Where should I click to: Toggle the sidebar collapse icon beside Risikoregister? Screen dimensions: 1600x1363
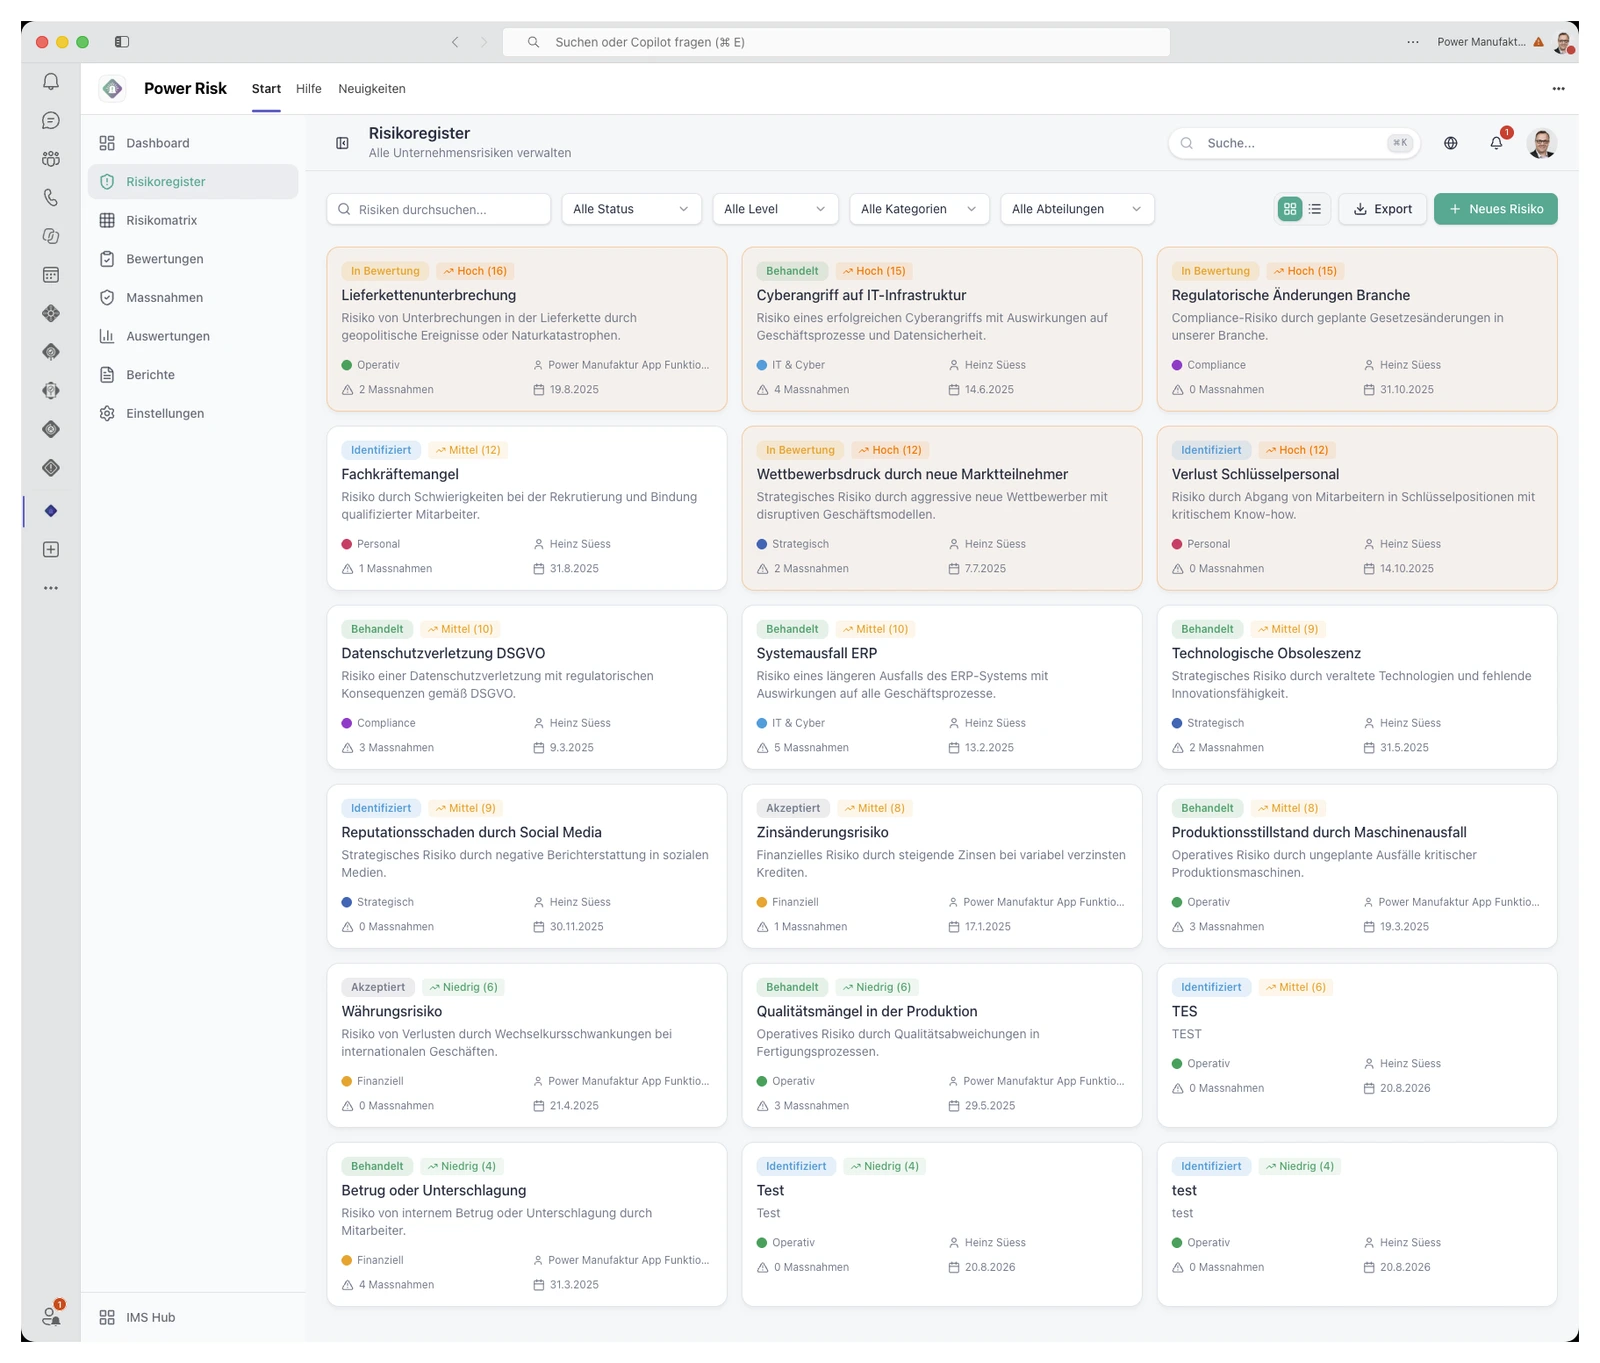[x=342, y=143]
